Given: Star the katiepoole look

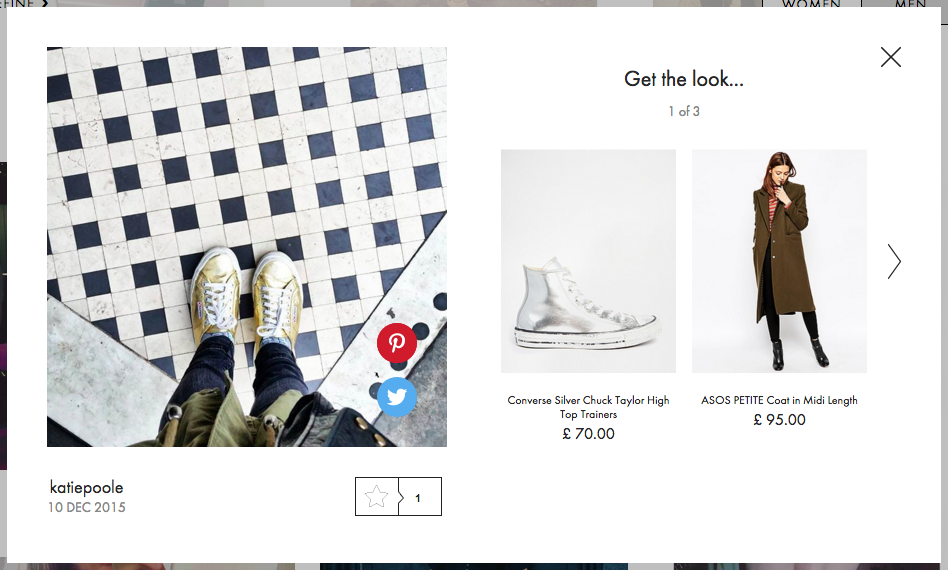Looking at the screenshot, I should (x=376, y=497).
